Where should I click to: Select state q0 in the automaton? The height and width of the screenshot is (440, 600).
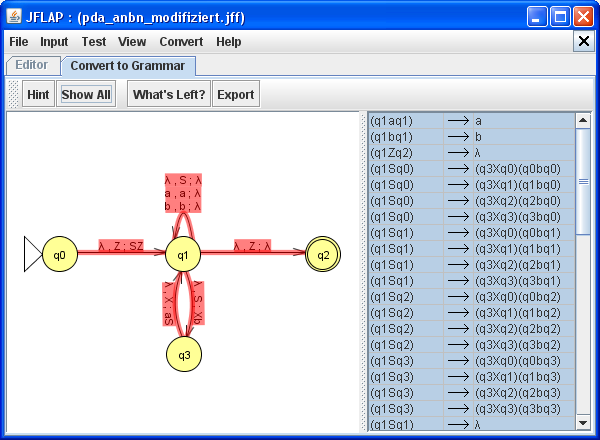(x=60, y=254)
